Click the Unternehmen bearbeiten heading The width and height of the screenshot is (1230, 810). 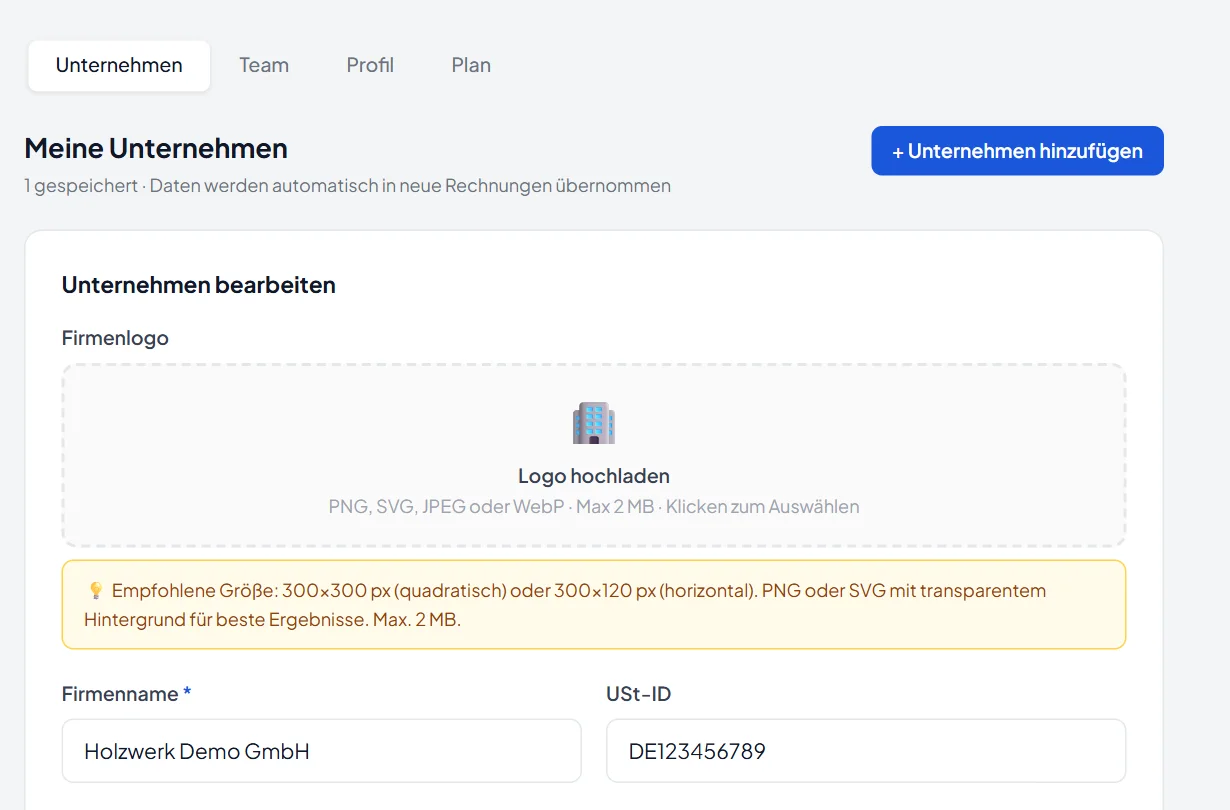tap(199, 285)
